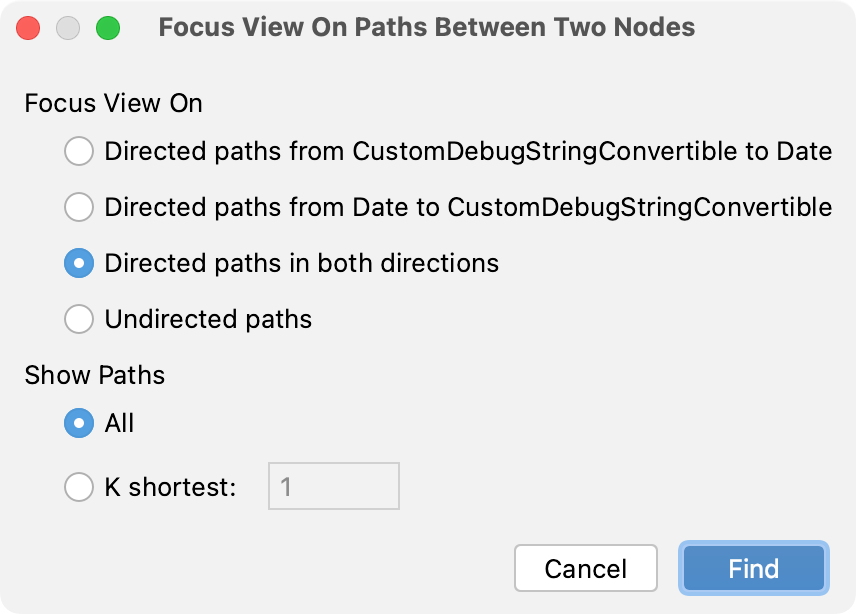Select the Undirected paths radio circle
Viewport: 856px width, 614px height.
(x=79, y=319)
